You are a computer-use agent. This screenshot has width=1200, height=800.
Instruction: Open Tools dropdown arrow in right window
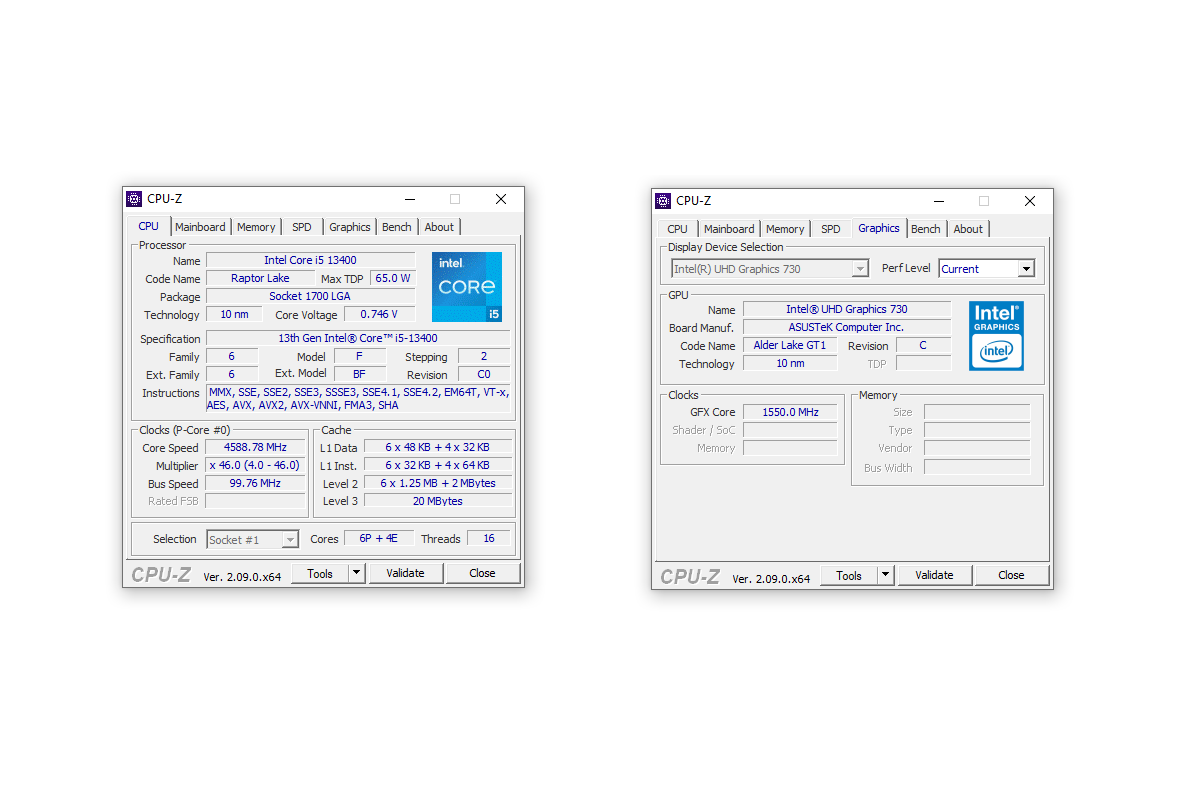886,575
